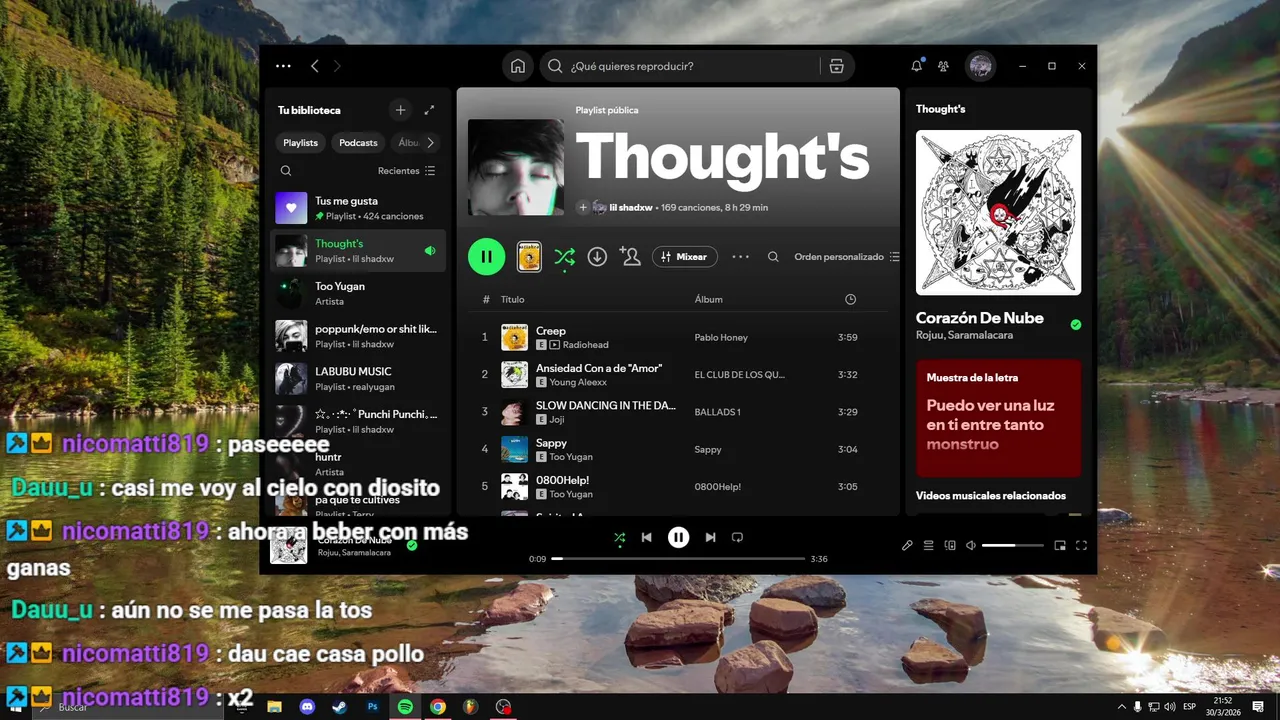Create playlist with library plus icon
Image resolution: width=1280 pixels, height=720 pixels.
click(x=400, y=110)
